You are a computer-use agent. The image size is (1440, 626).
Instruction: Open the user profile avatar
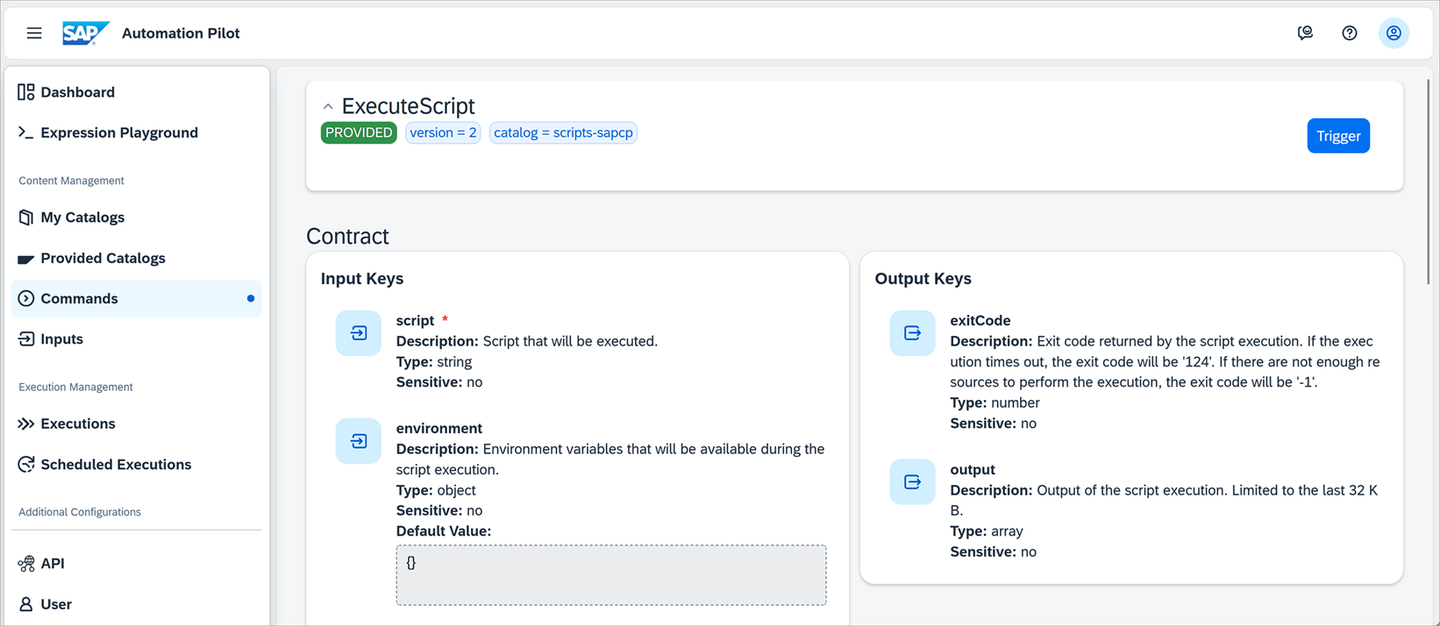point(1394,33)
